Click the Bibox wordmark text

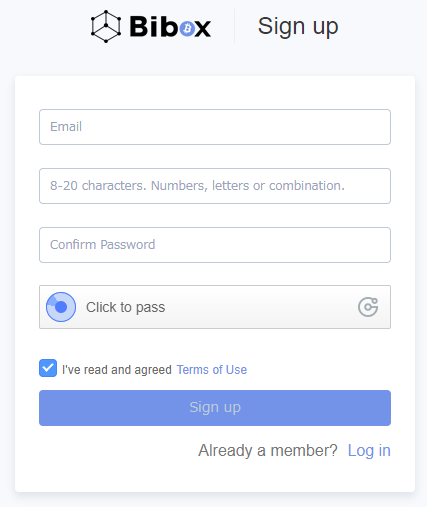[170, 26]
